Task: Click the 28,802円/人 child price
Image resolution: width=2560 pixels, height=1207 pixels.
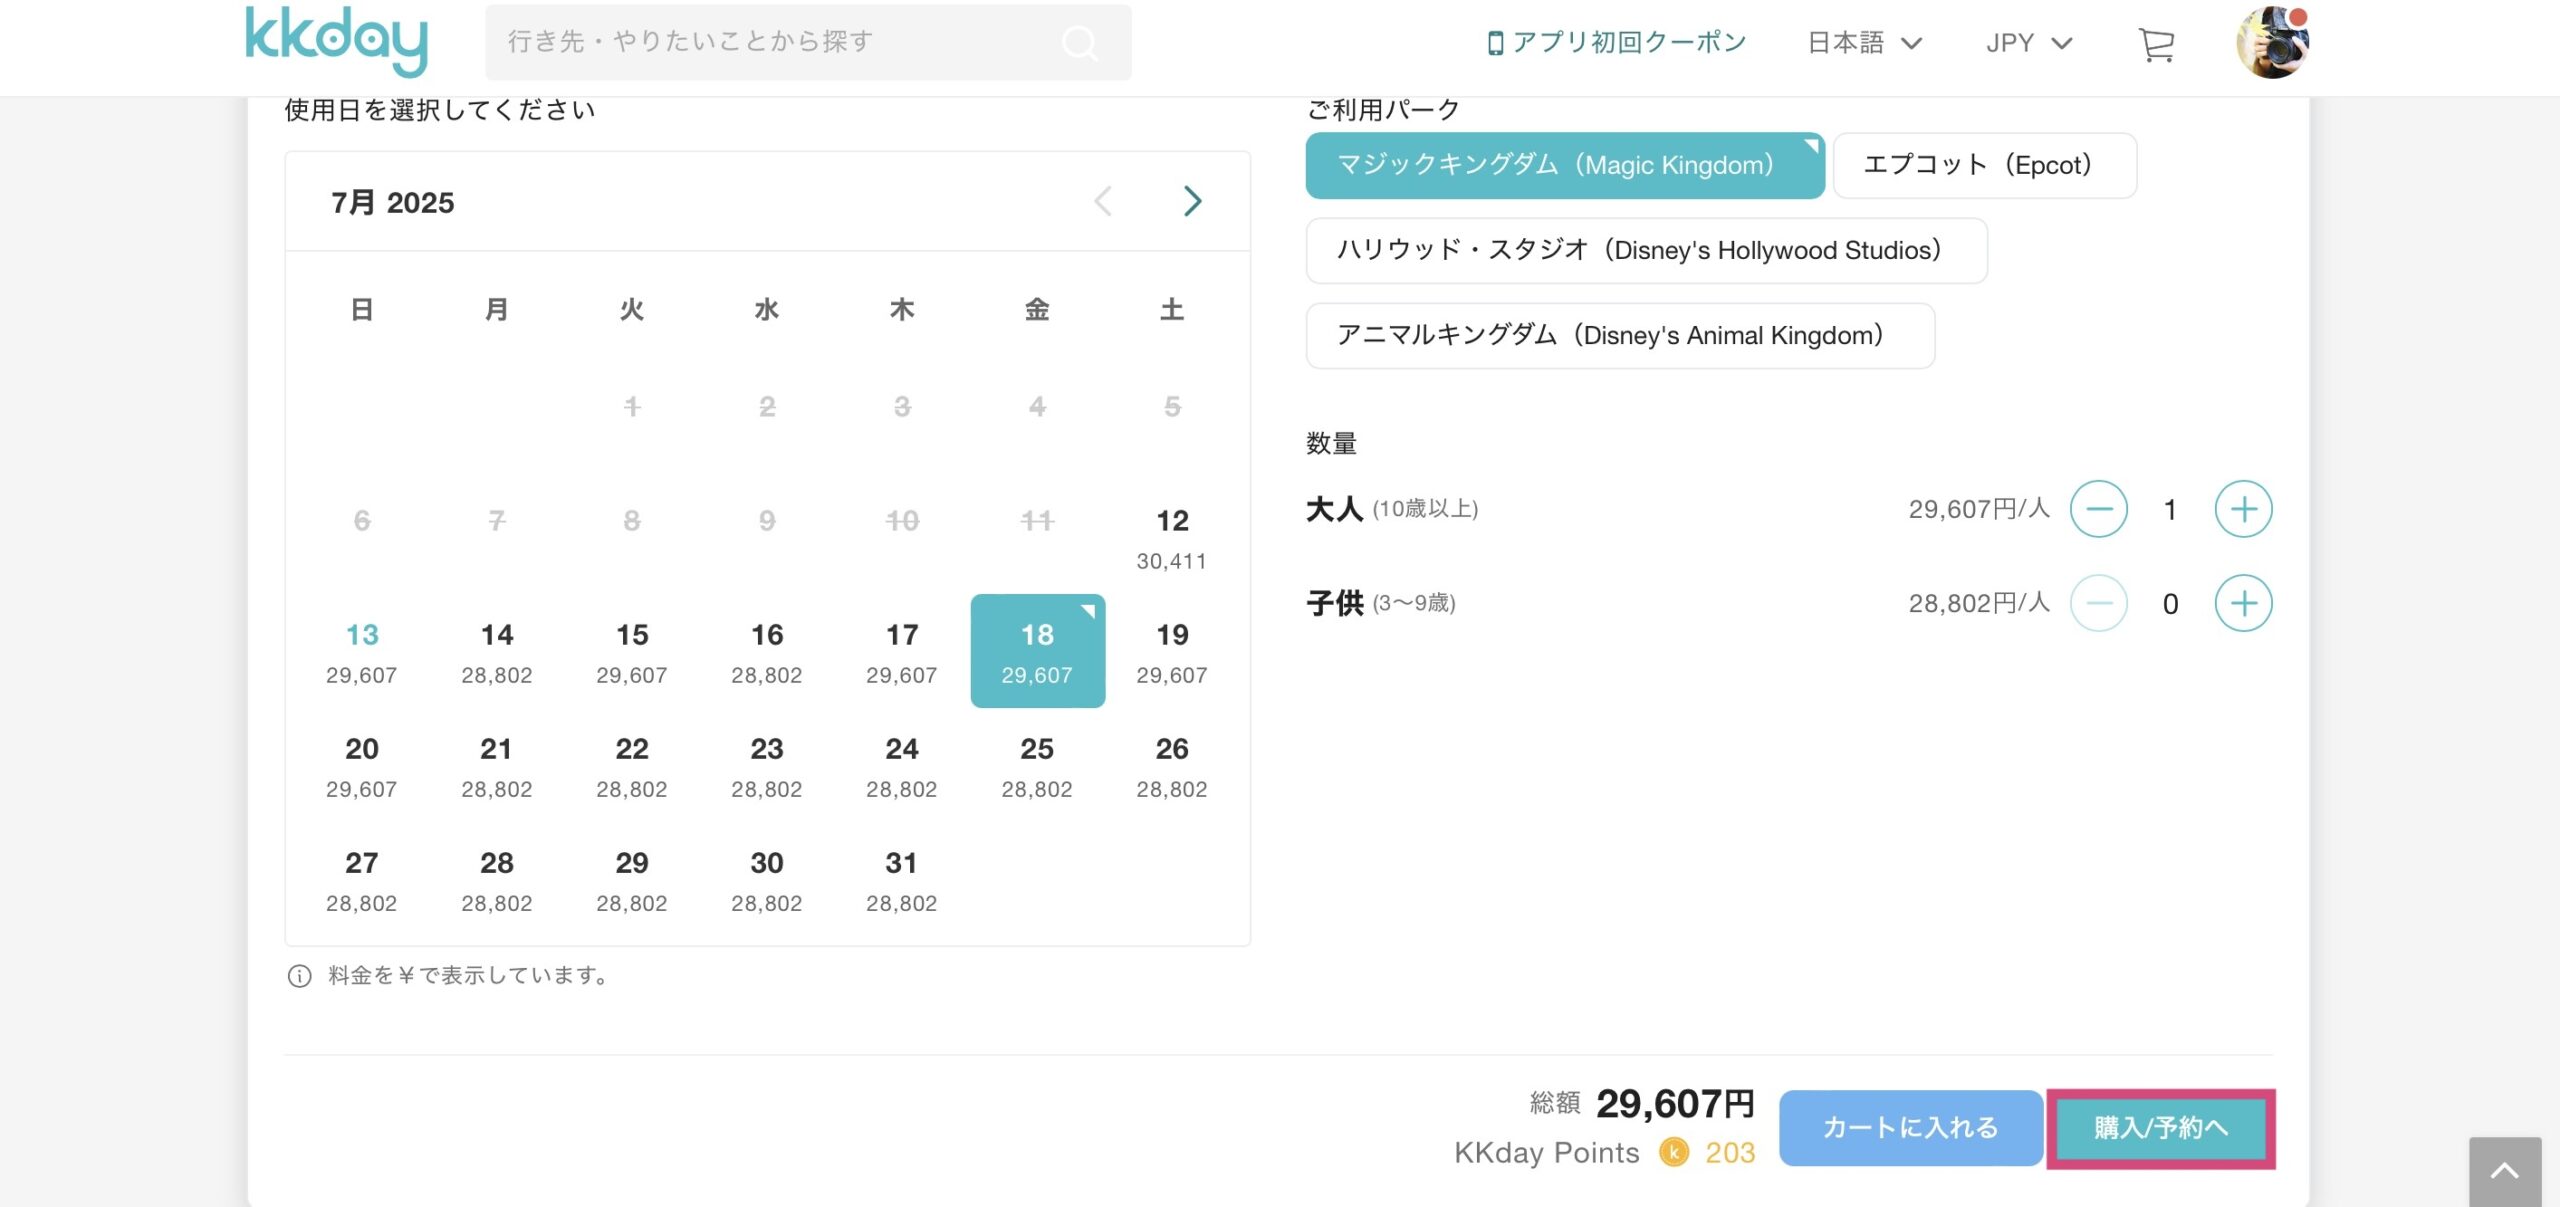Action: 1979,603
